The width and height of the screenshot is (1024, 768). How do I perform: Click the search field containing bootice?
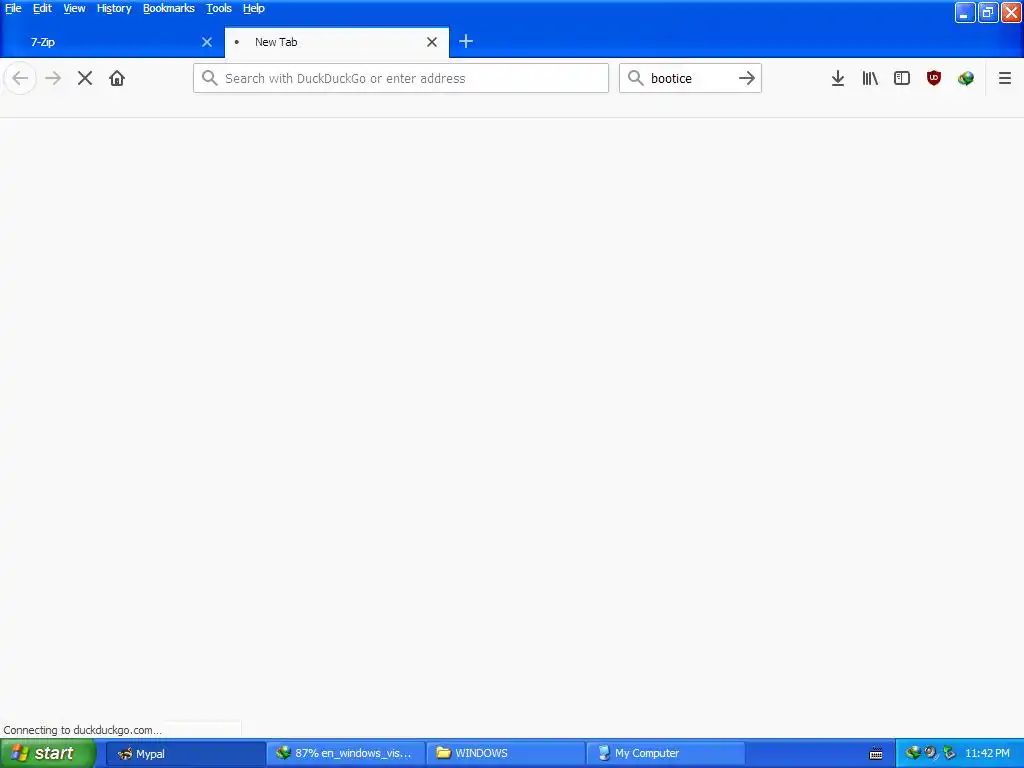pos(690,78)
